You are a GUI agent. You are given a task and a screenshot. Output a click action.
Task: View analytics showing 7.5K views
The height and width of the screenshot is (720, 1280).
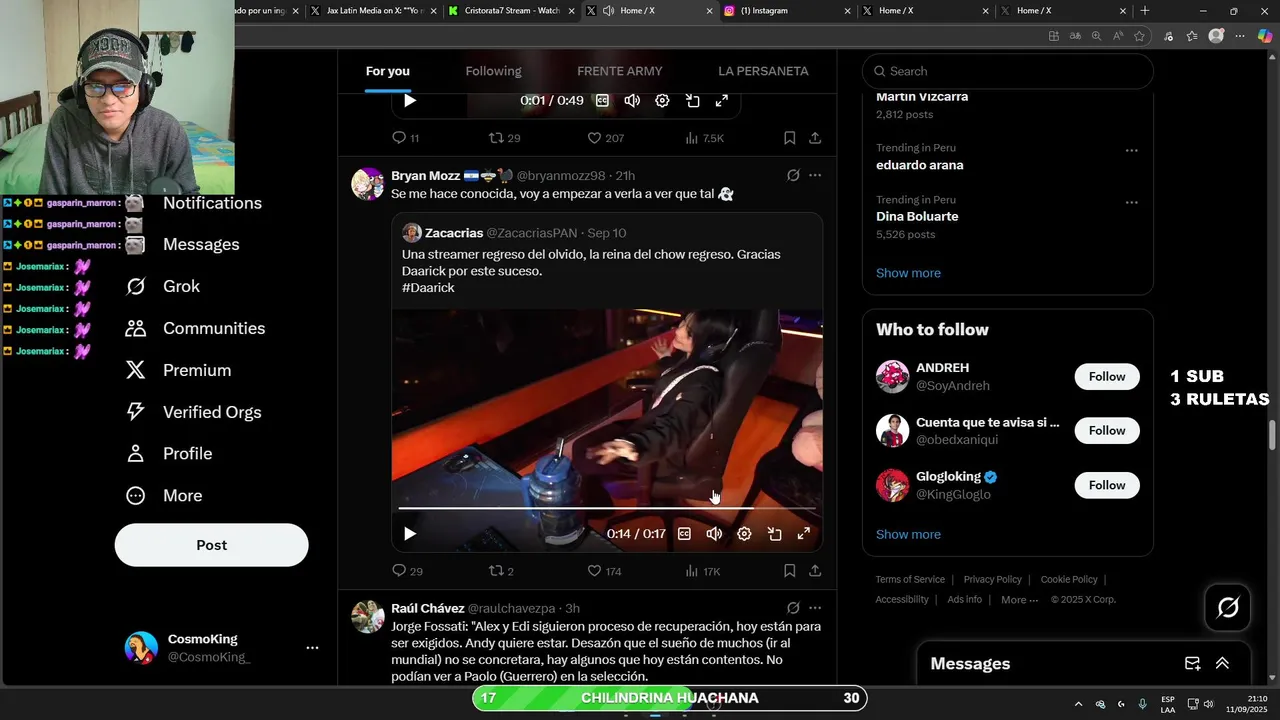[x=704, y=138]
